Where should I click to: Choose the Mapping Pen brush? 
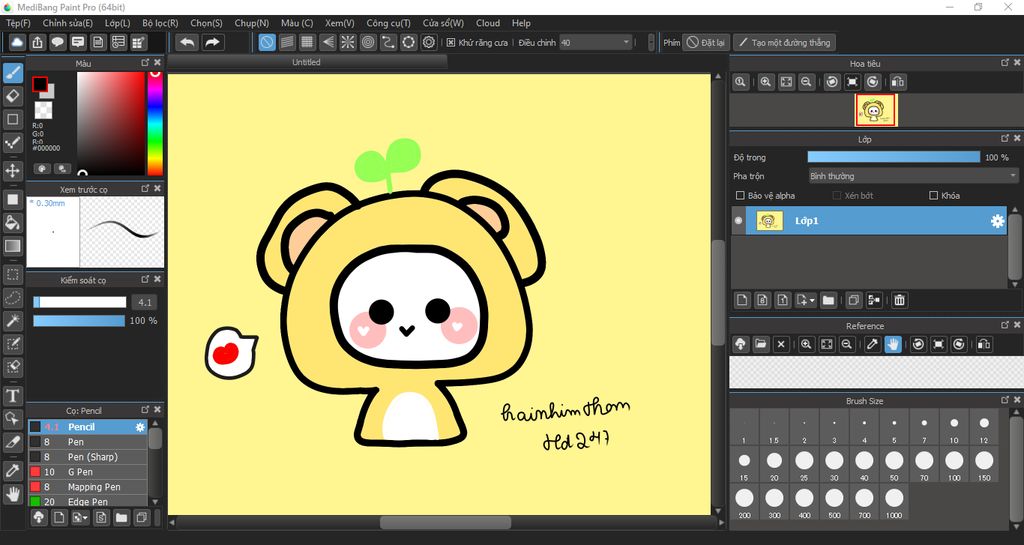pyautogui.click(x=88, y=487)
